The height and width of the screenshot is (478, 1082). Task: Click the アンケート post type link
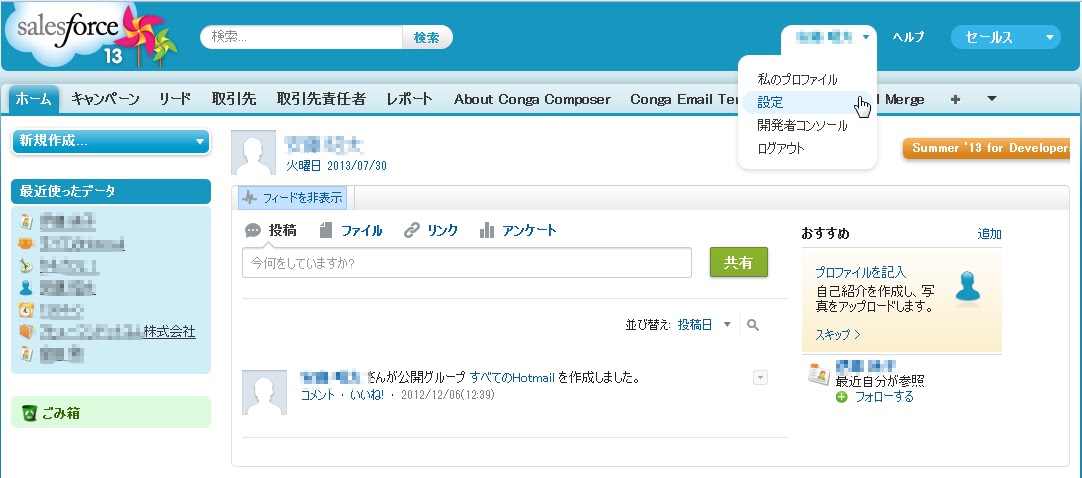pyautogui.click(x=529, y=230)
